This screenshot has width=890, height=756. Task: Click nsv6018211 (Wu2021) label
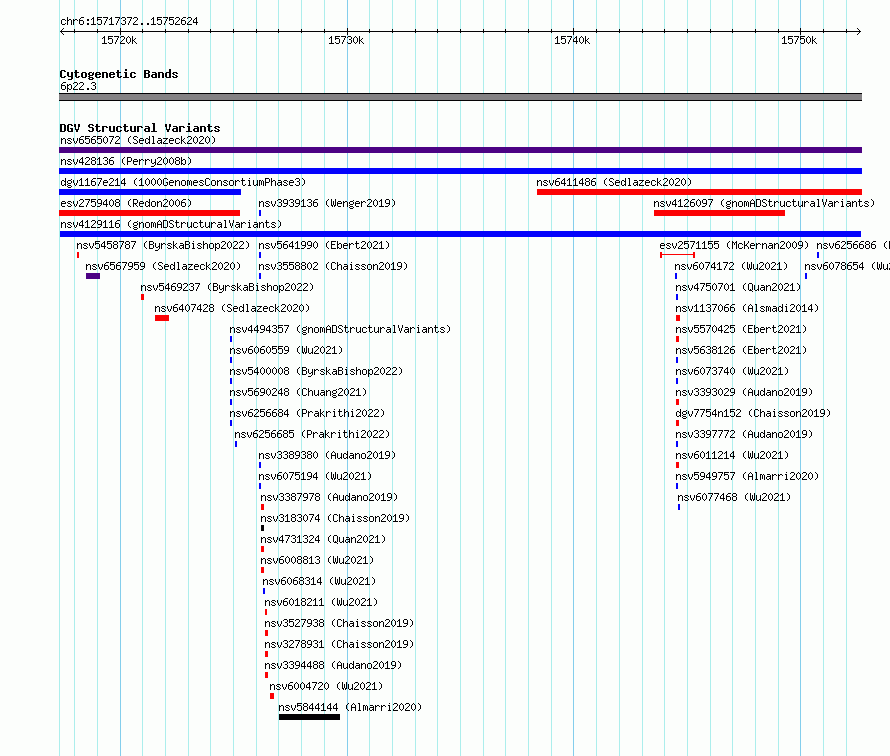click(x=321, y=602)
